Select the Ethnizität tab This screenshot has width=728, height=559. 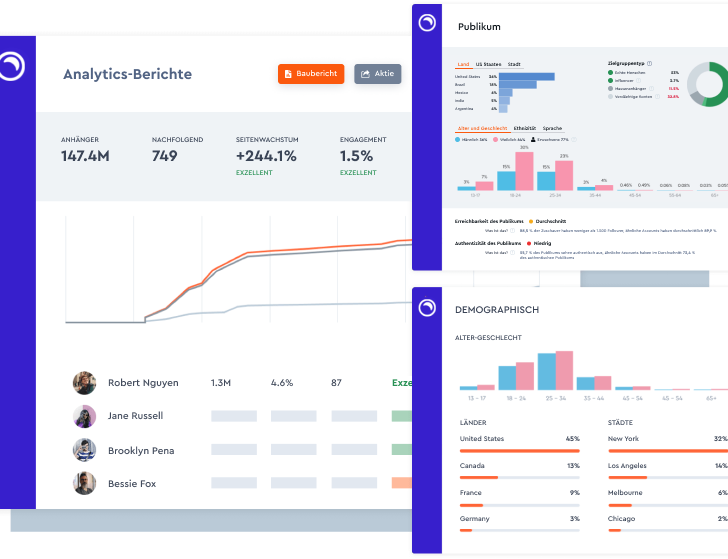524,129
